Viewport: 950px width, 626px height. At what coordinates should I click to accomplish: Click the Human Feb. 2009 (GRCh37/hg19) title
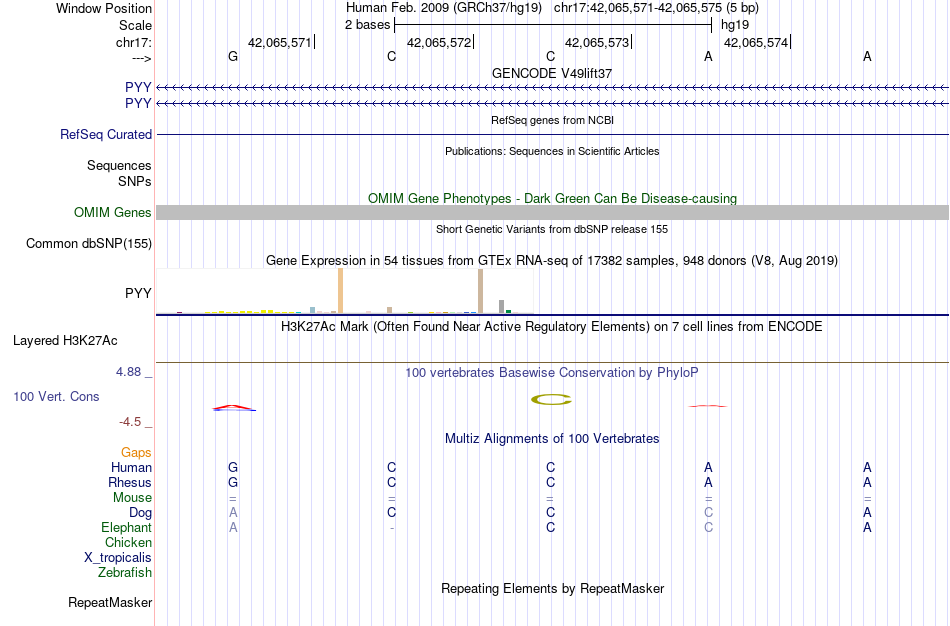click(x=445, y=8)
